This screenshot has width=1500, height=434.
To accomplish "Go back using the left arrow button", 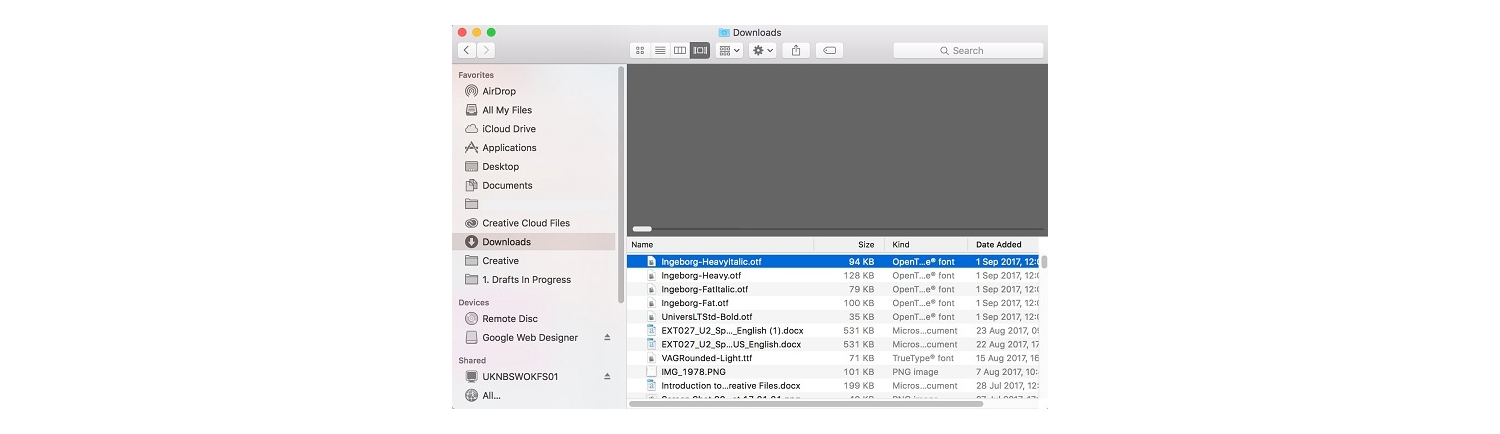I will [x=467, y=50].
